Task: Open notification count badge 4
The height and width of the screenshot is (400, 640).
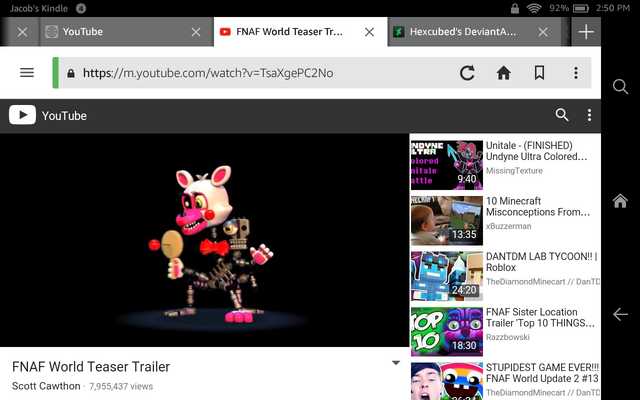Action: [x=81, y=8]
